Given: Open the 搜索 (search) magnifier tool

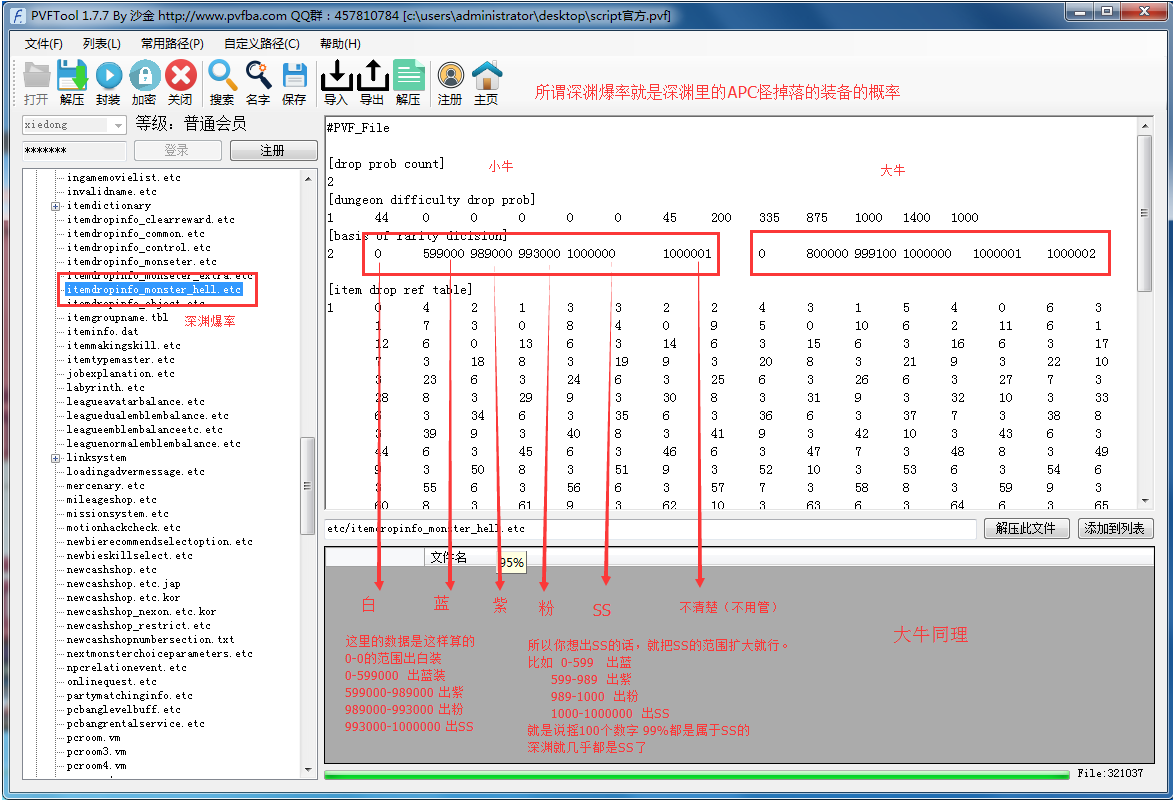Looking at the screenshot, I should [x=222, y=81].
